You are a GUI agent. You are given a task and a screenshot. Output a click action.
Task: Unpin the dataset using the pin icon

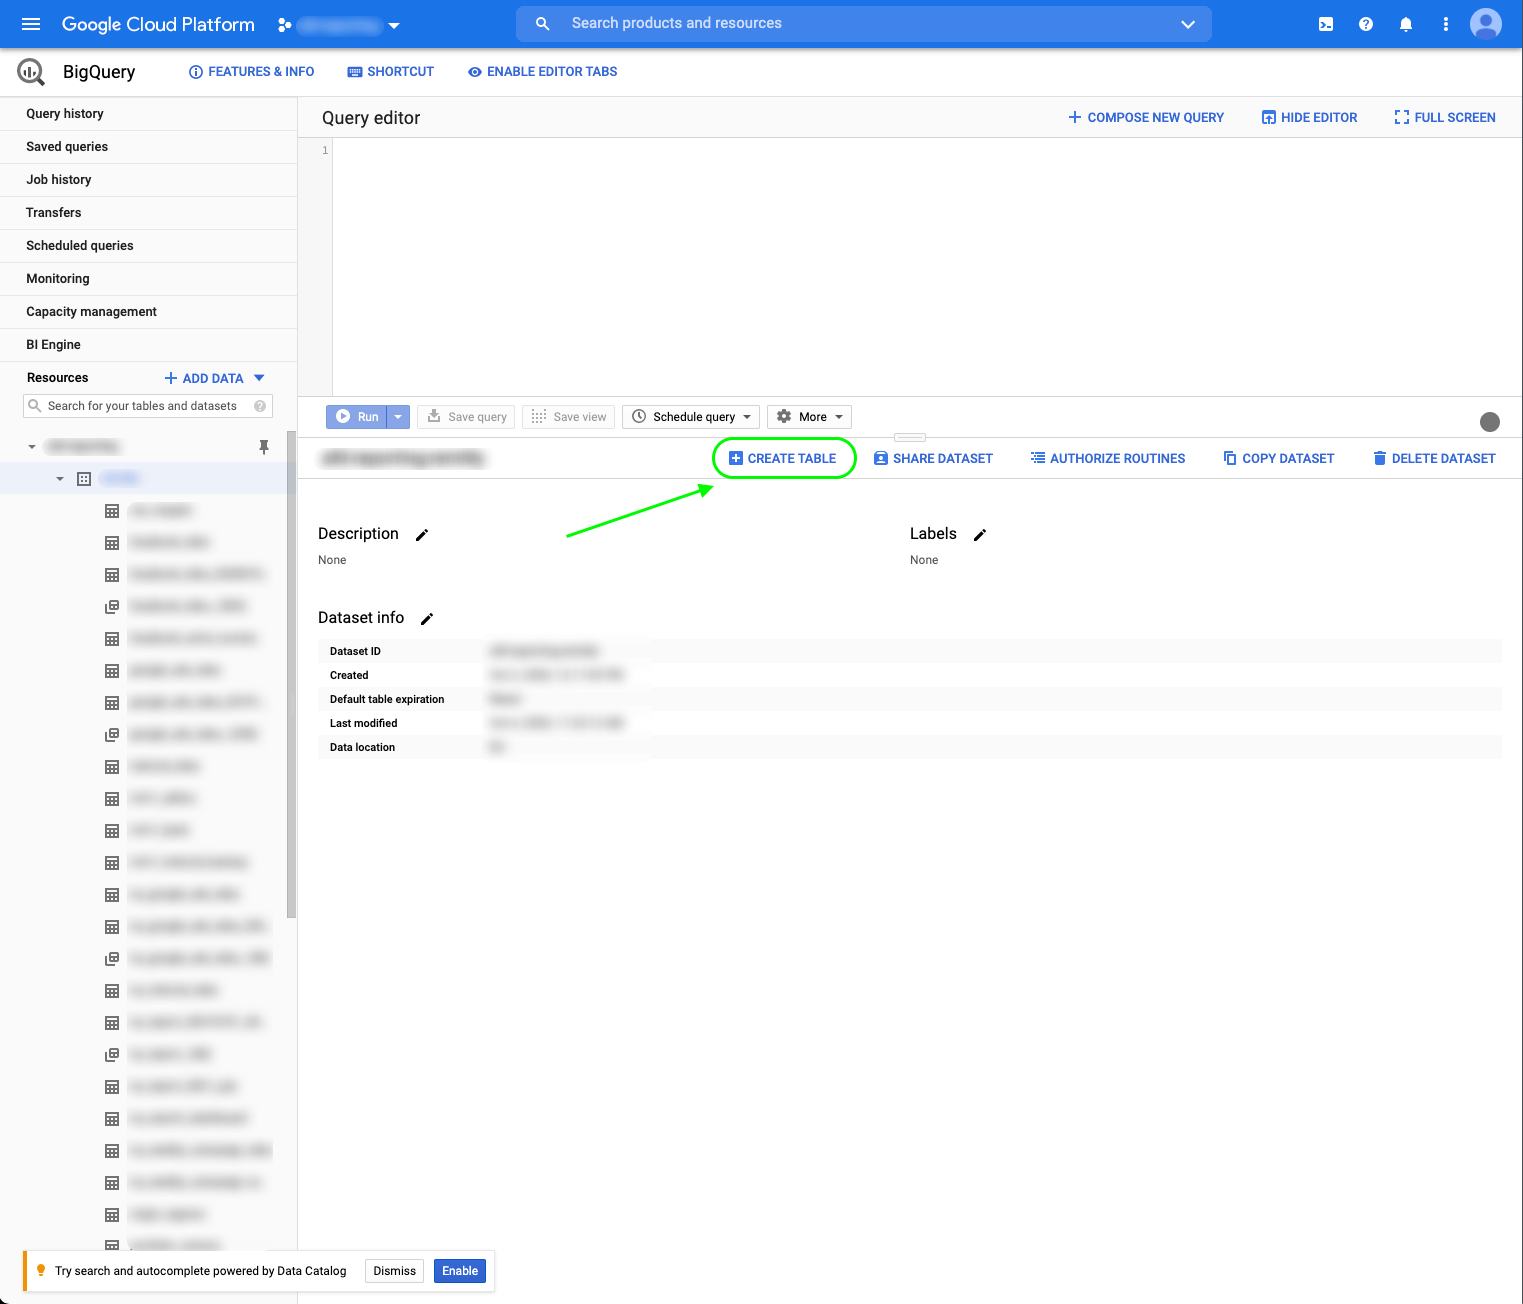[264, 446]
